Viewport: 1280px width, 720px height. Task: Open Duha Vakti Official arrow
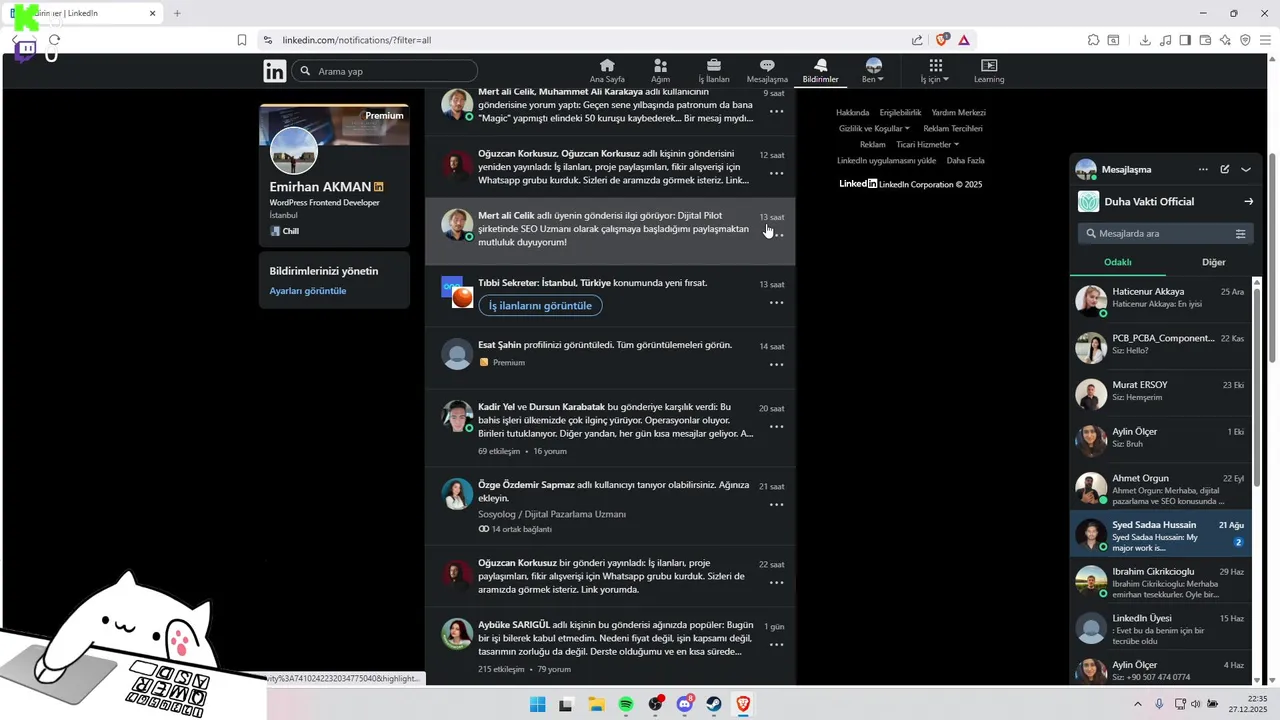1248,201
